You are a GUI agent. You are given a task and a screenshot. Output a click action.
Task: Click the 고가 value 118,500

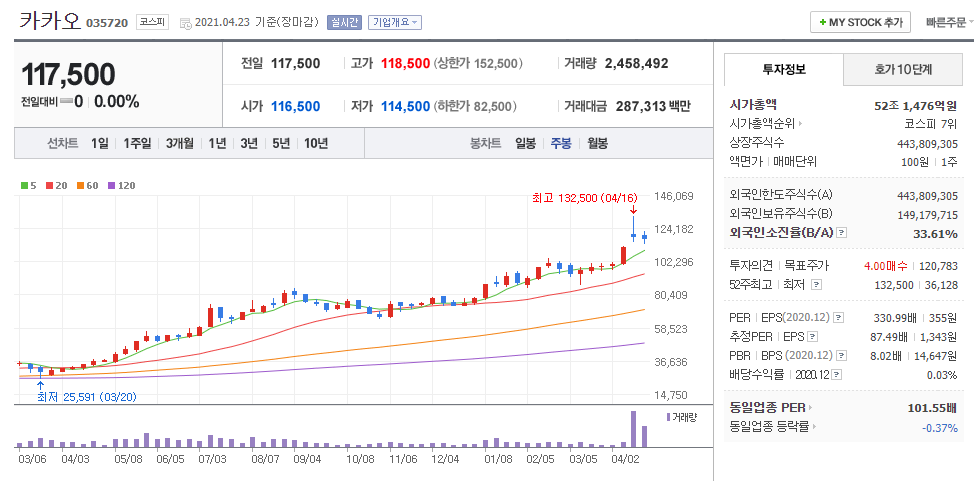pyautogui.click(x=405, y=63)
